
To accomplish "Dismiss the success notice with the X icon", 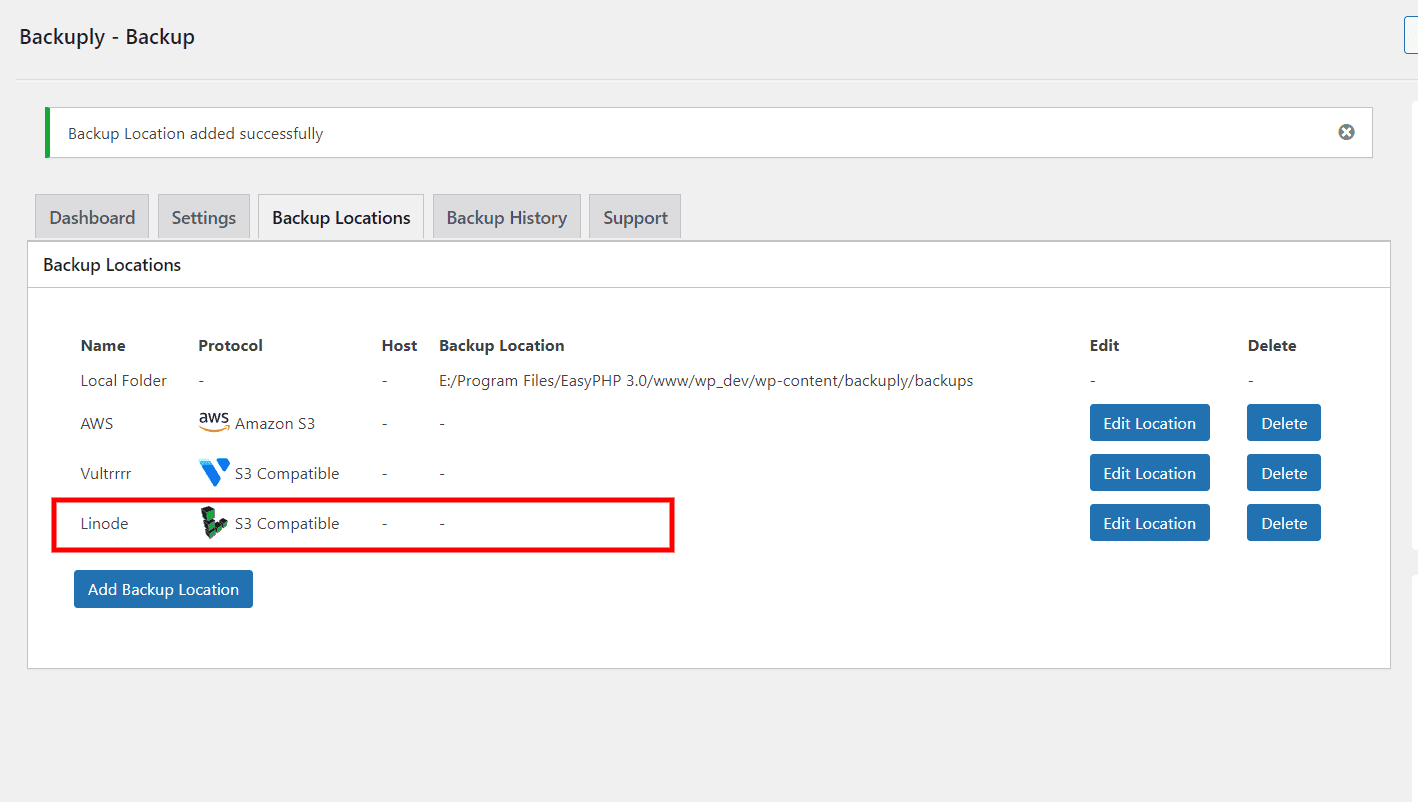I will click(x=1346, y=131).
